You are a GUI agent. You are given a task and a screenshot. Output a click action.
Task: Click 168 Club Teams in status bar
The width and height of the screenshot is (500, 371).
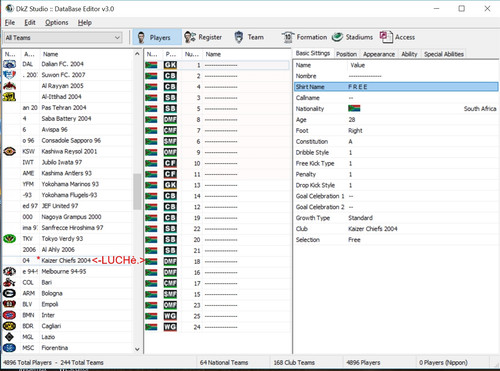click(294, 362)
